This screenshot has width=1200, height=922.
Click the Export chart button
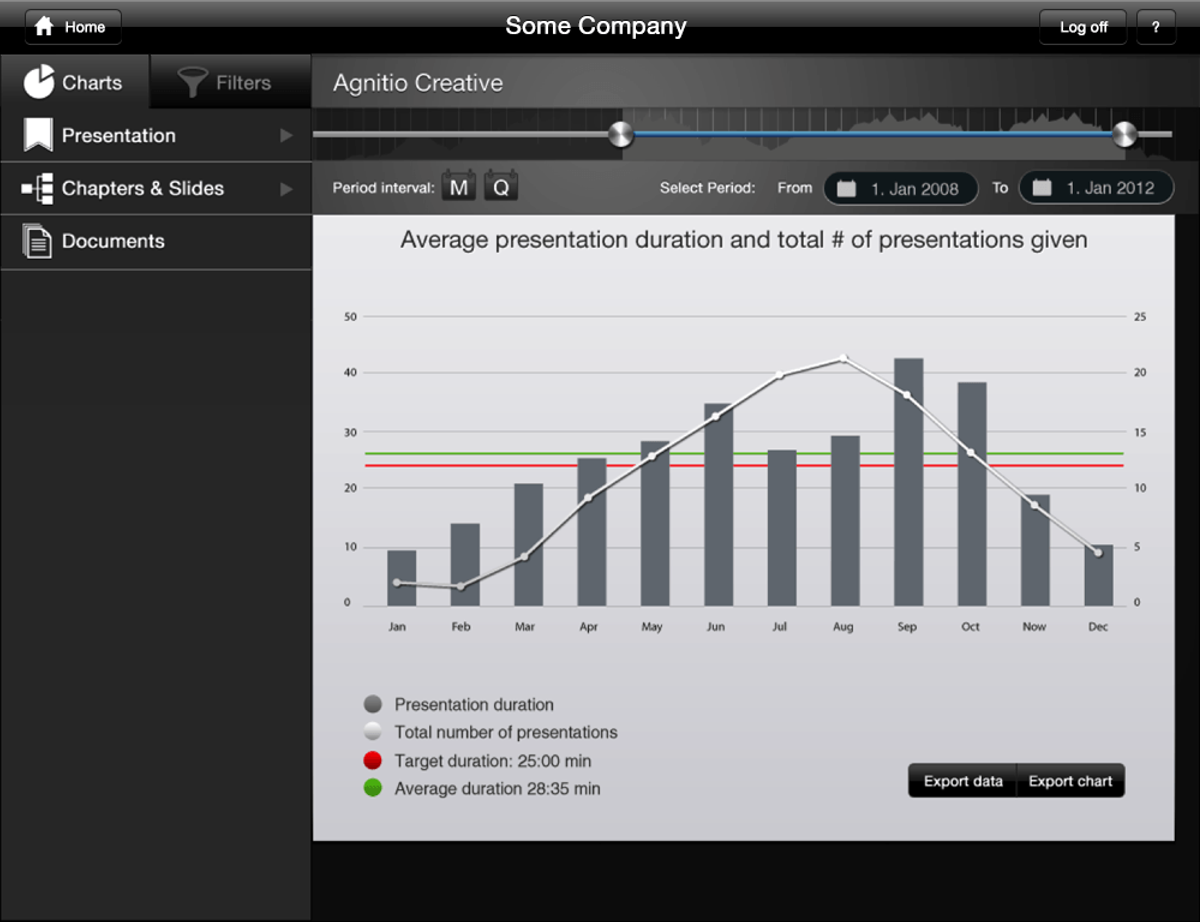[x=1070, y=781]
